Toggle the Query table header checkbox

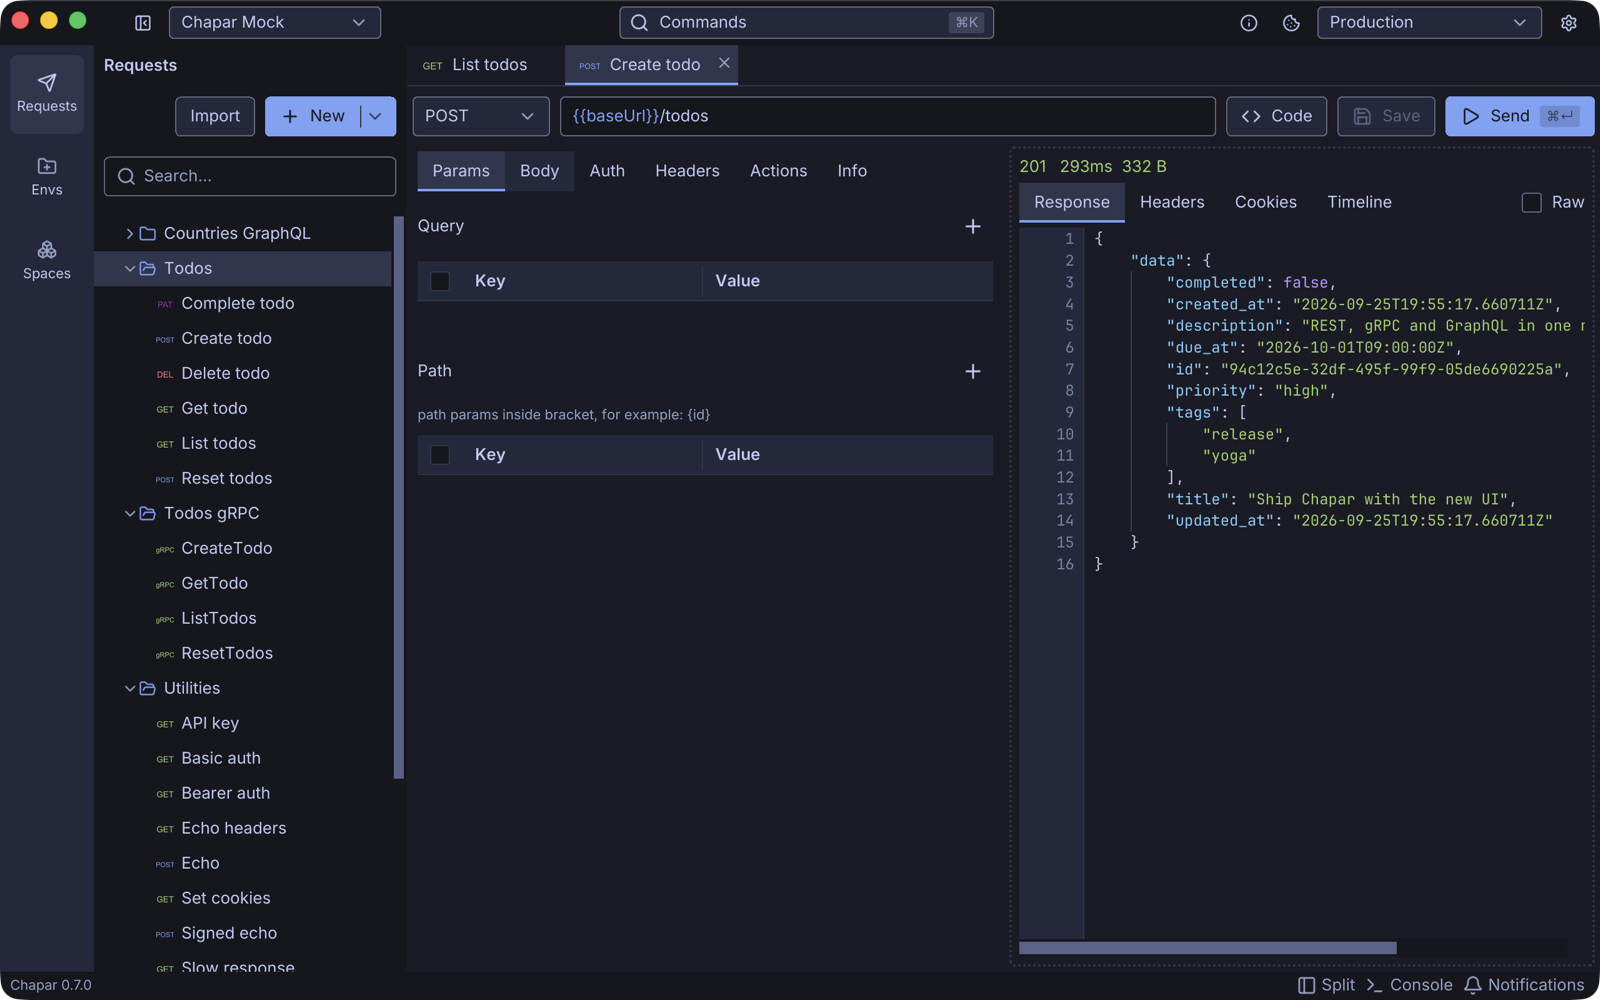[440, 281]
